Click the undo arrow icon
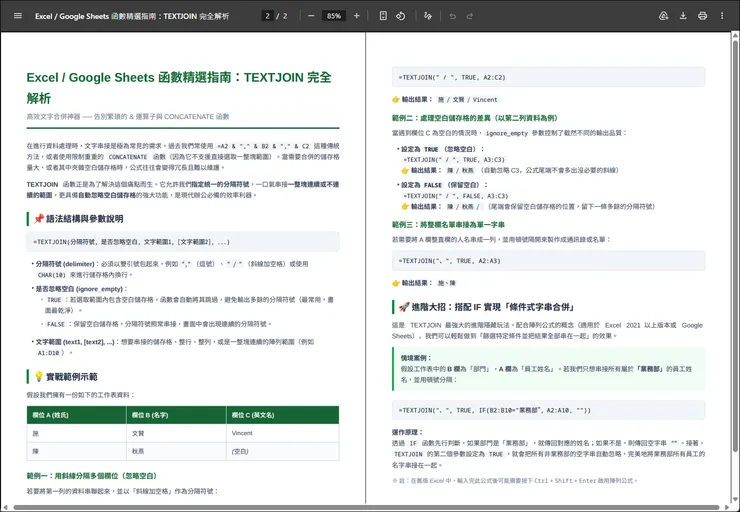This screenshot has width=740, height=512. [453, 16]
